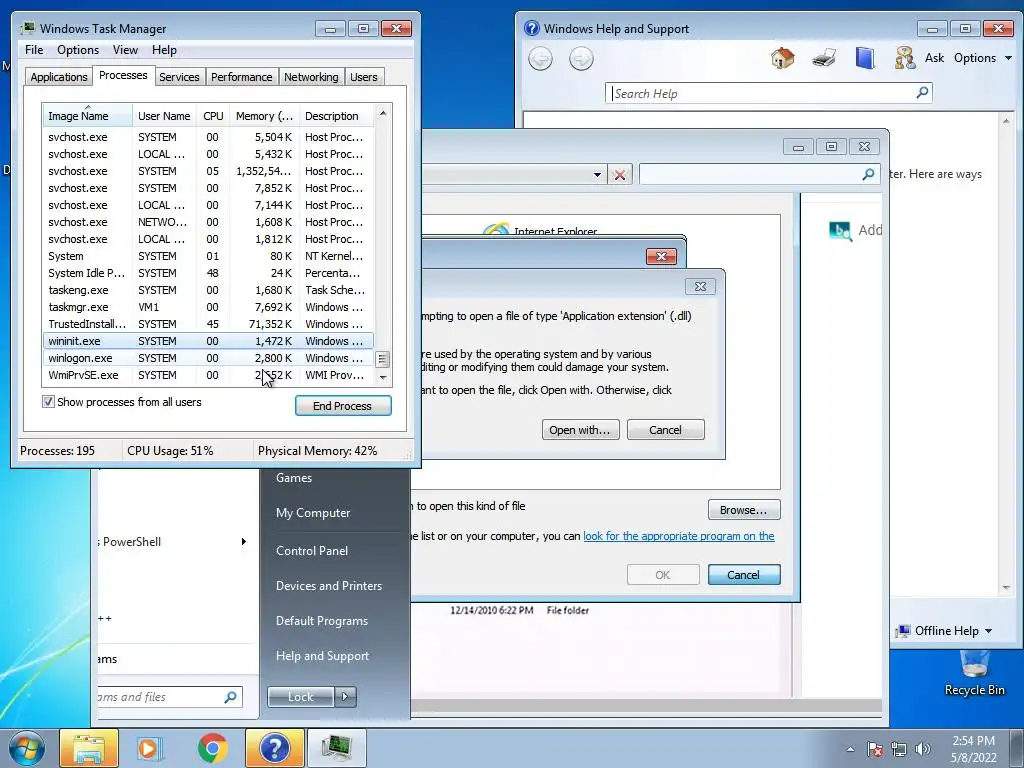Open the File menu in Task Manager
Image resolution: width=1024 pixels, height=768 pixels.
34,50
